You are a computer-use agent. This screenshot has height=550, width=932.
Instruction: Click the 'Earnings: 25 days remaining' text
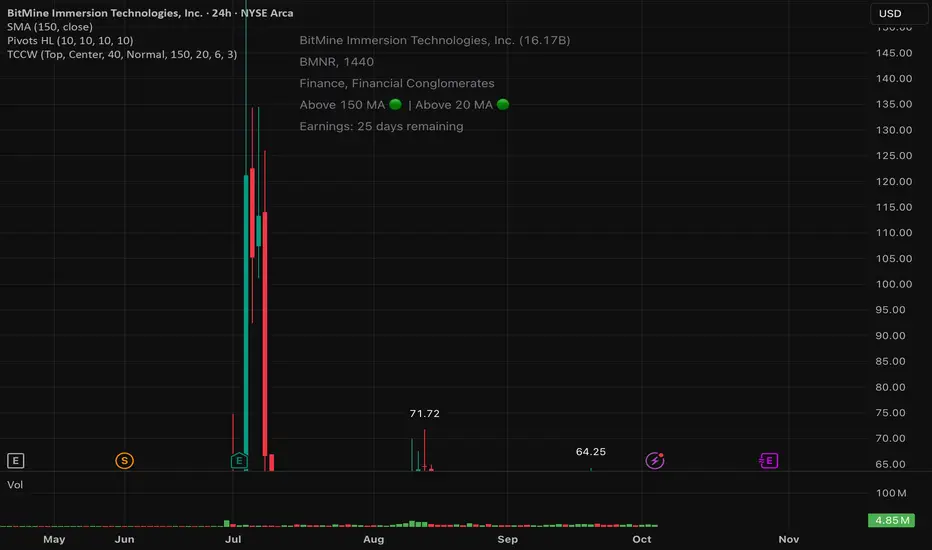tap(381, 126)
